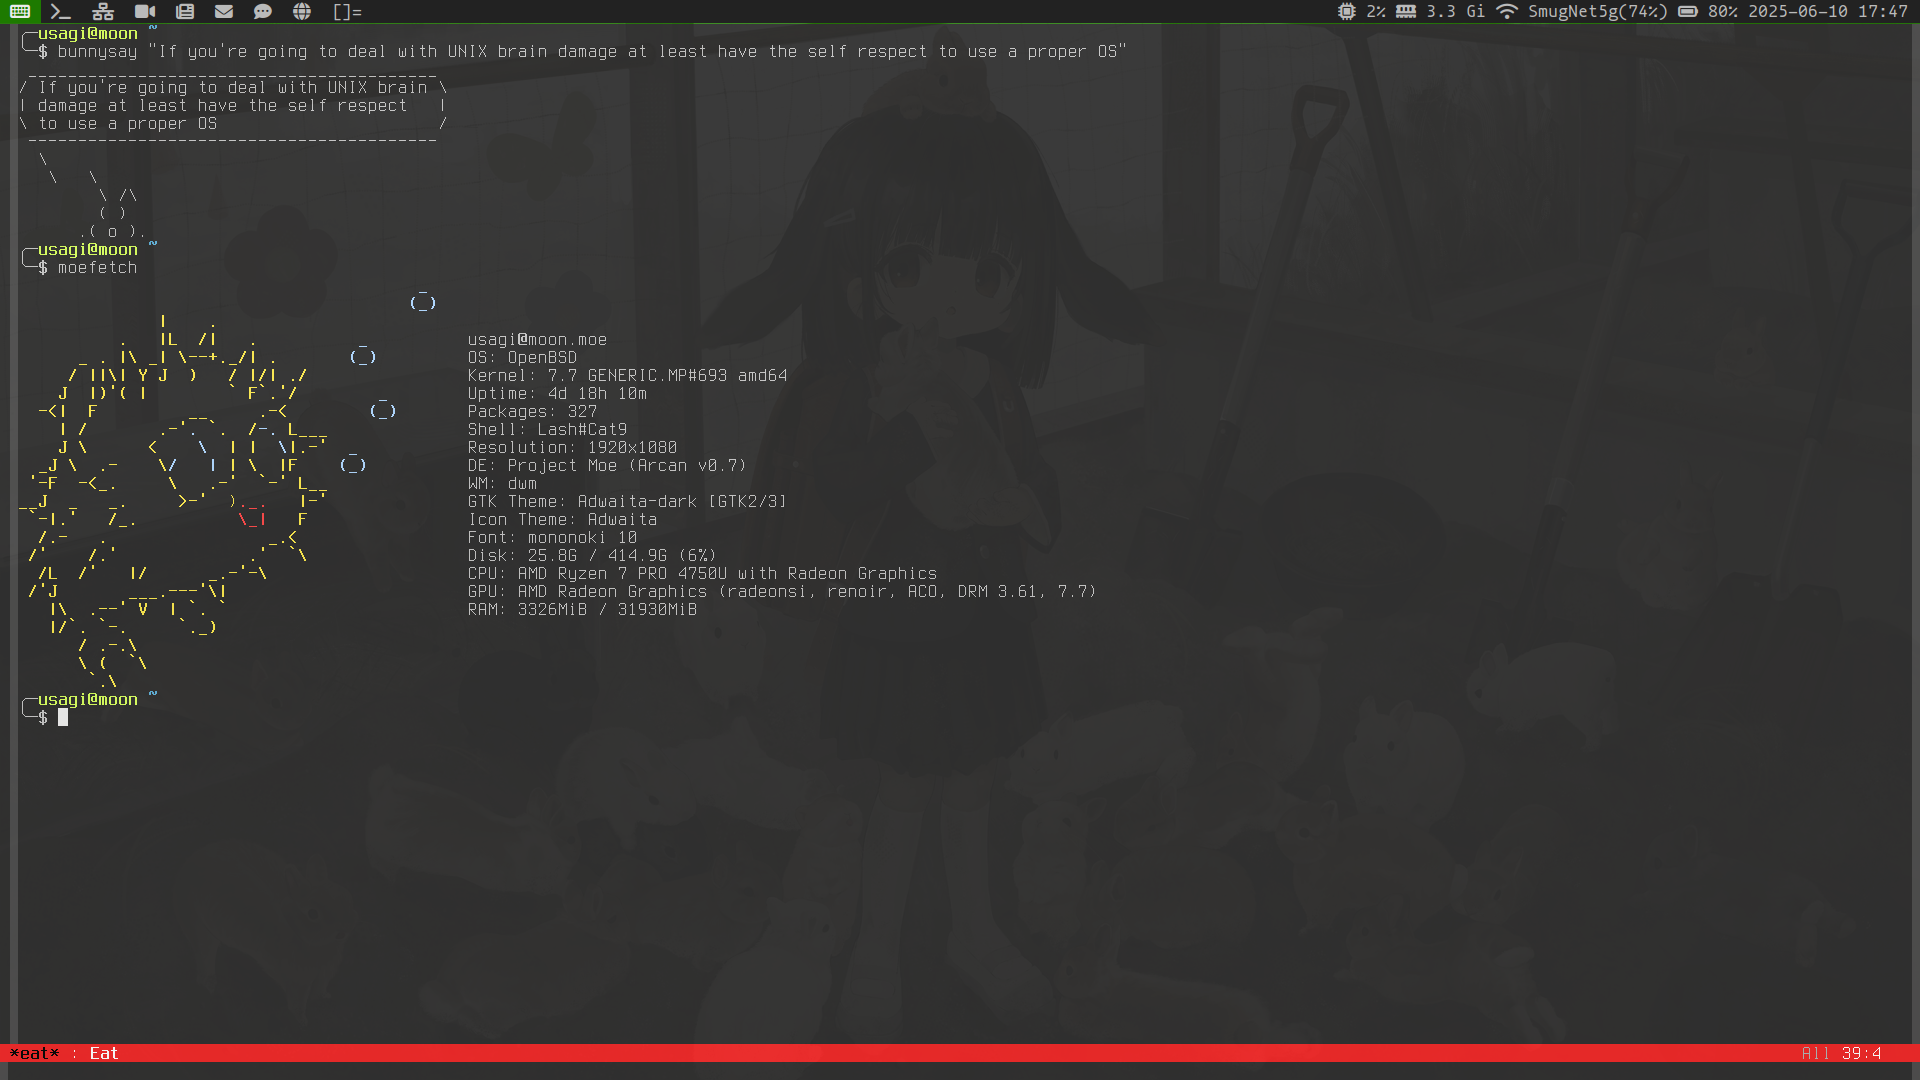The image size is (1920, 1080).
Task: Click the GTK Theme: Adwaita-dark line
Action: (627, 502)
